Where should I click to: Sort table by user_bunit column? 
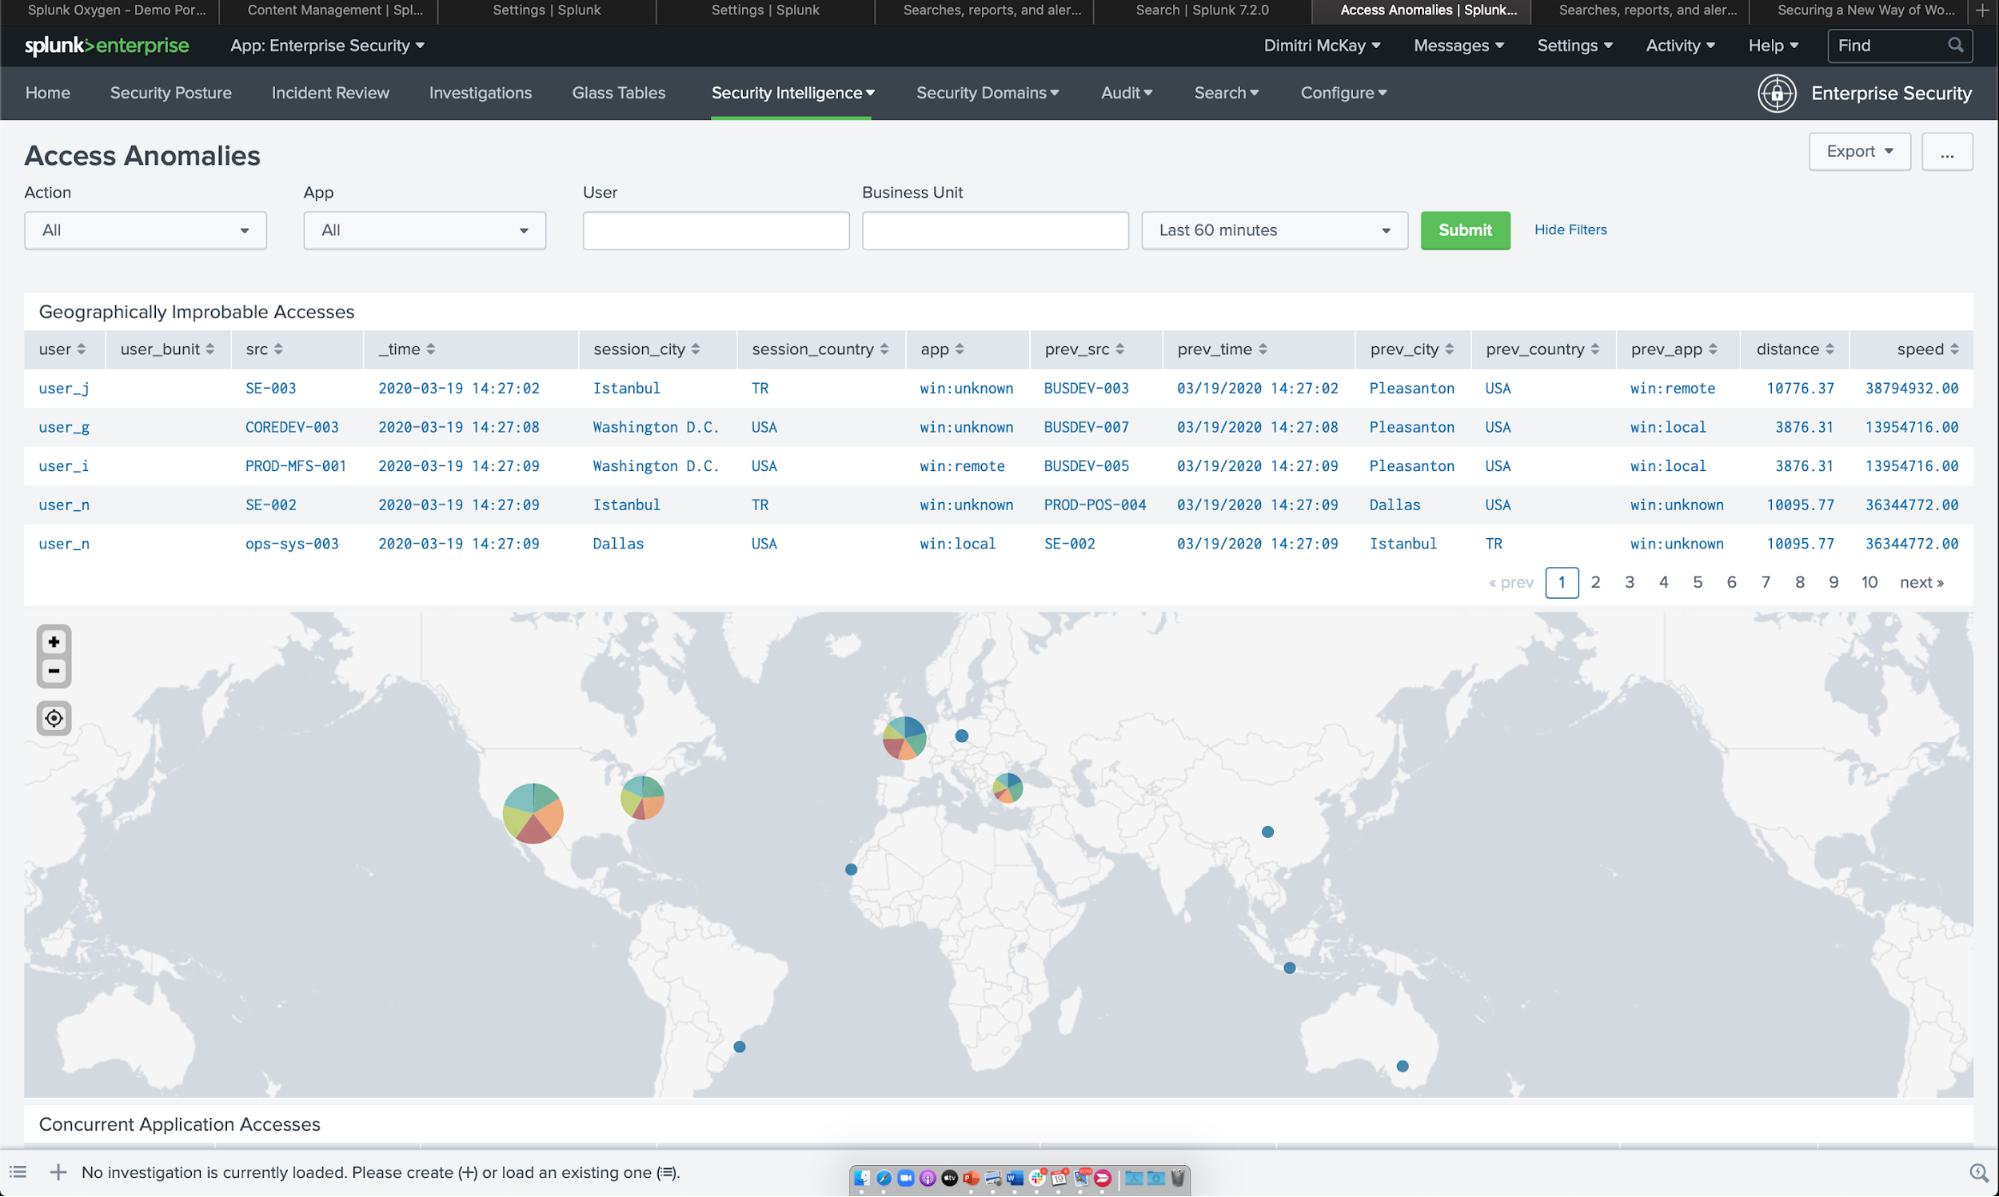click(167, 349)
